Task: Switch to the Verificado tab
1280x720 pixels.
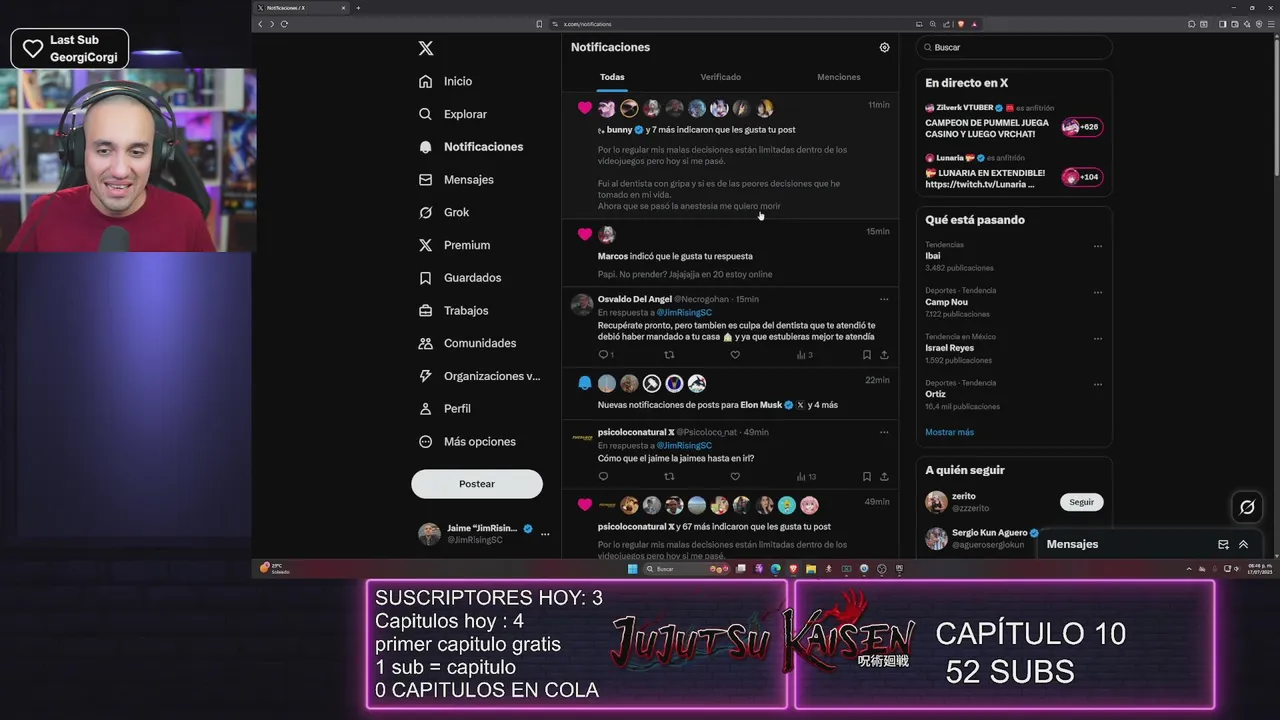Action: coord(721,77)
